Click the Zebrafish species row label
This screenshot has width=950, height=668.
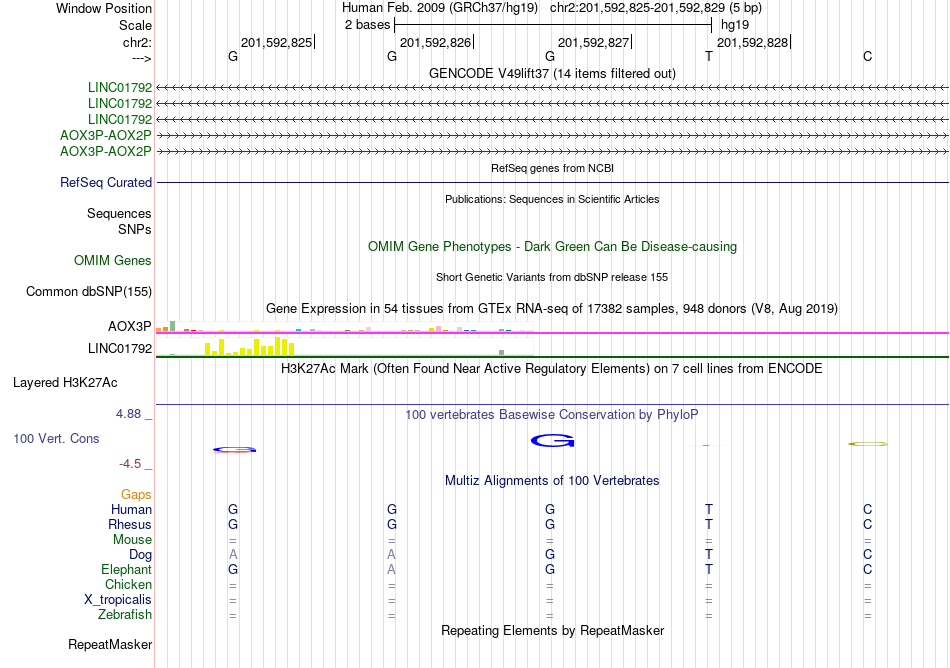[125, 614]
